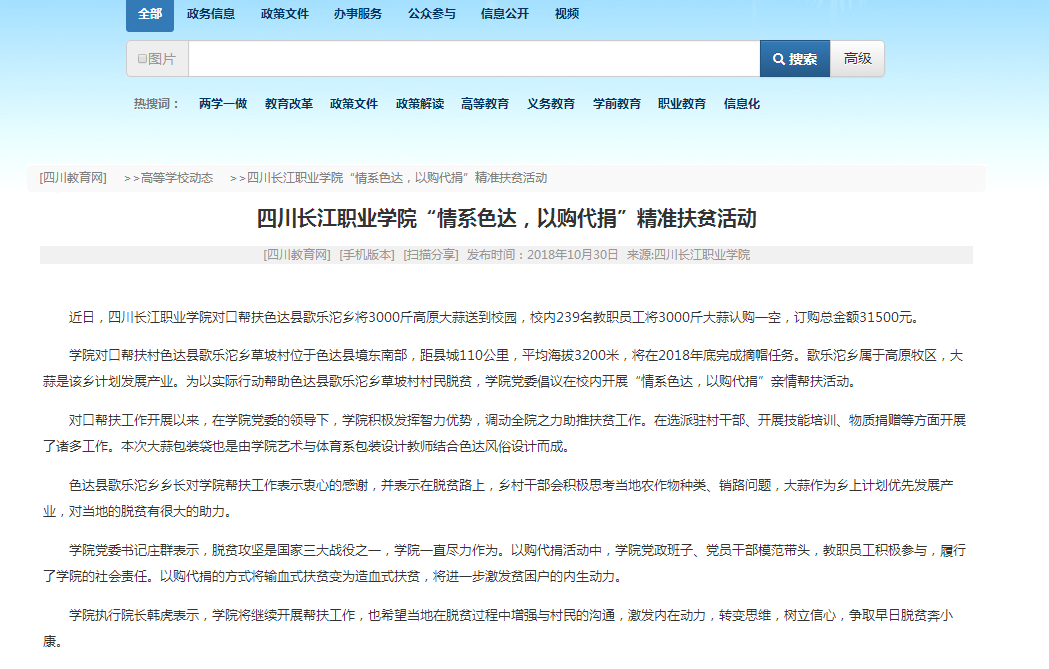The width and height of the screenshot is (1049, 669).
Task: Click the 扫描分享 link
Action: pos(431,255)
